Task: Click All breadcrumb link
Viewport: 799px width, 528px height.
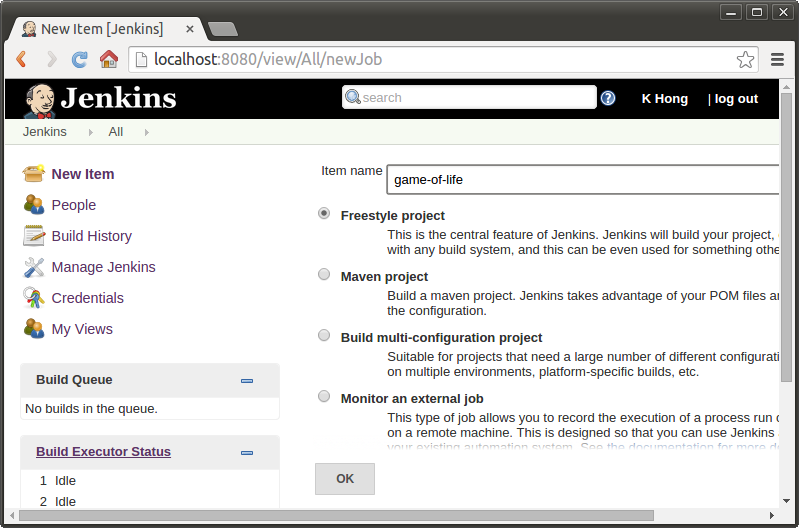Action: [116, 131]
